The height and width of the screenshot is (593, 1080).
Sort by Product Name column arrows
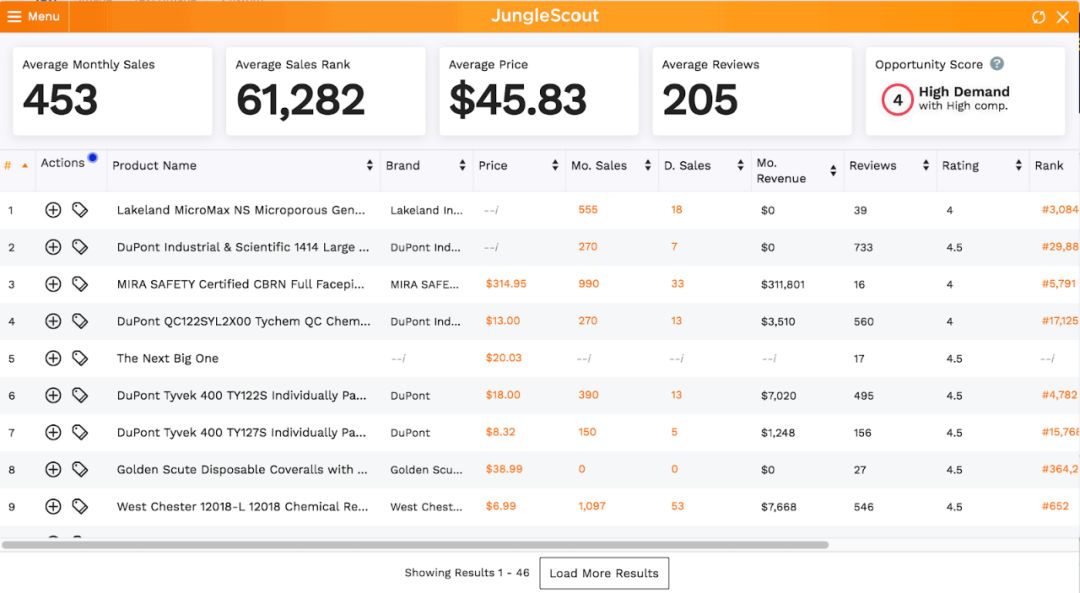click(370, 165)
